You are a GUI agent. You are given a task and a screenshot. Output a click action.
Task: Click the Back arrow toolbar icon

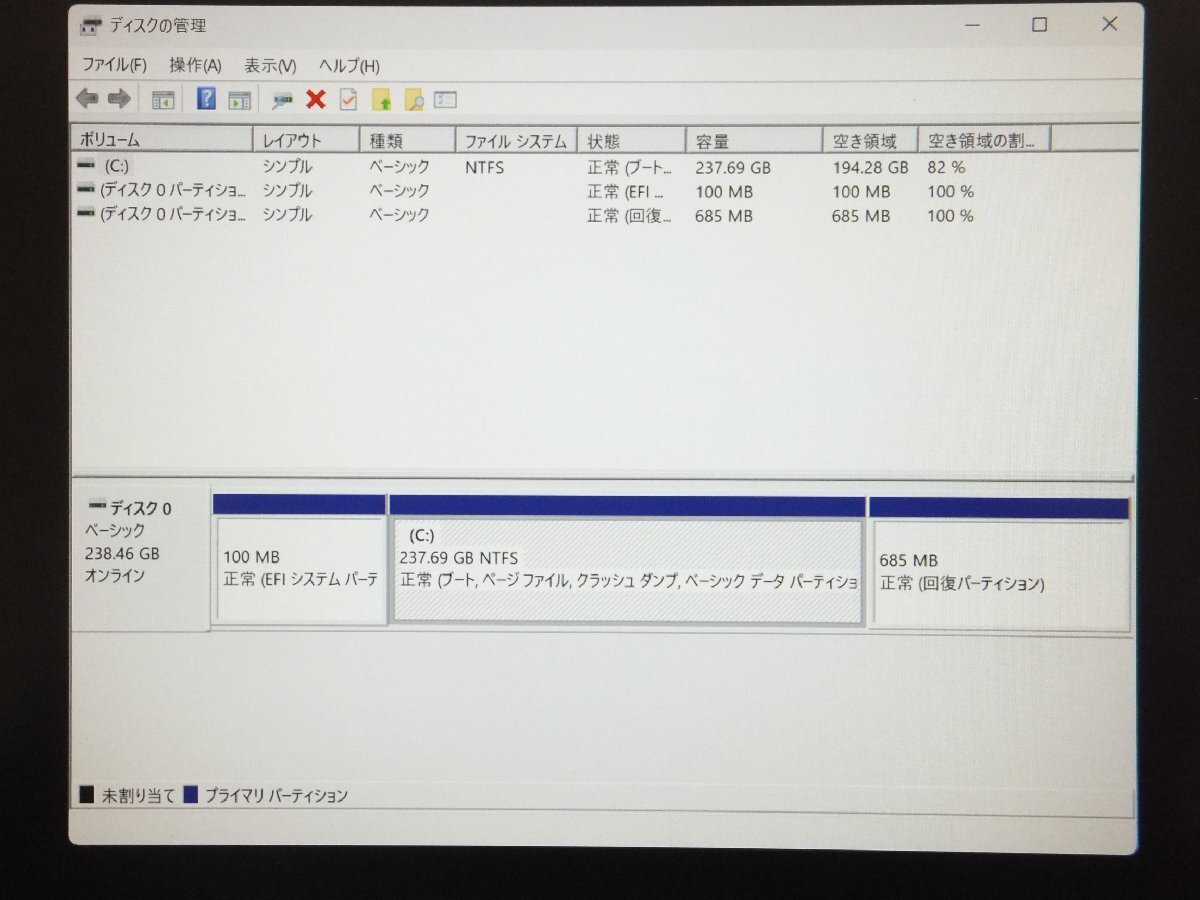click(x=87, y=99)
